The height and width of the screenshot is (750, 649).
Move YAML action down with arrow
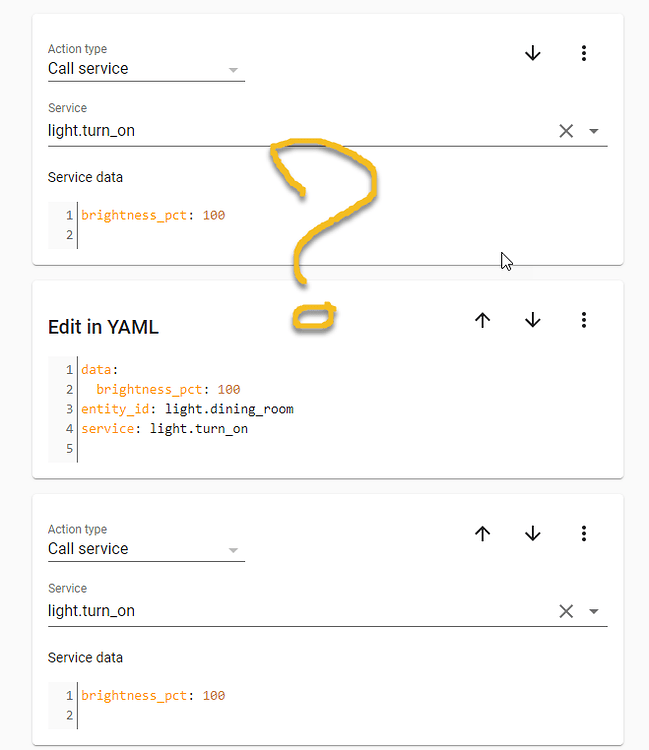click(x=532, y=320)
